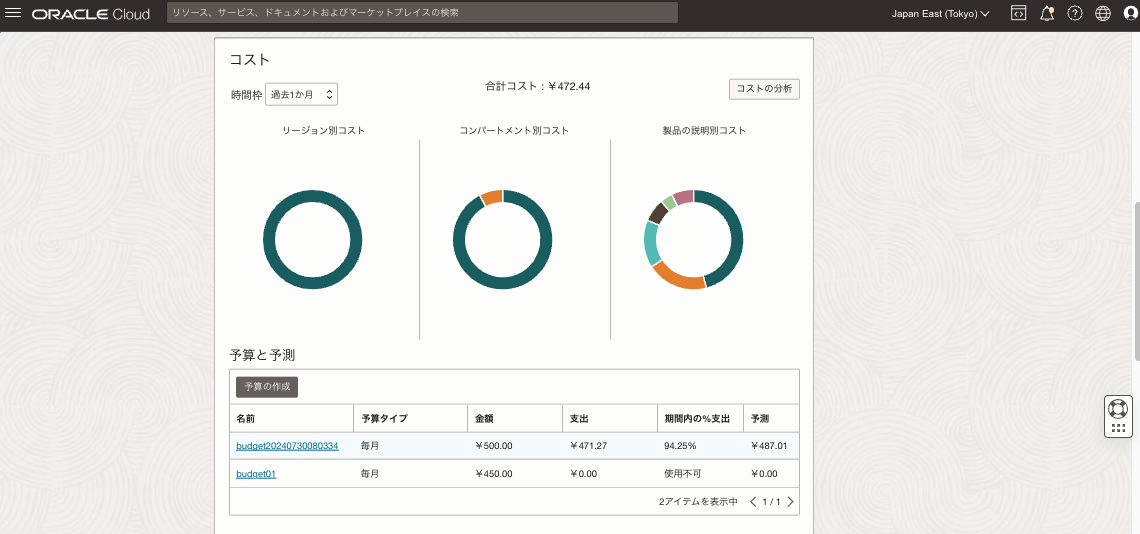The height and width of the screenshot is (534, 1140).
Task: Open the notifications bell
Action: coord(1047,13)
